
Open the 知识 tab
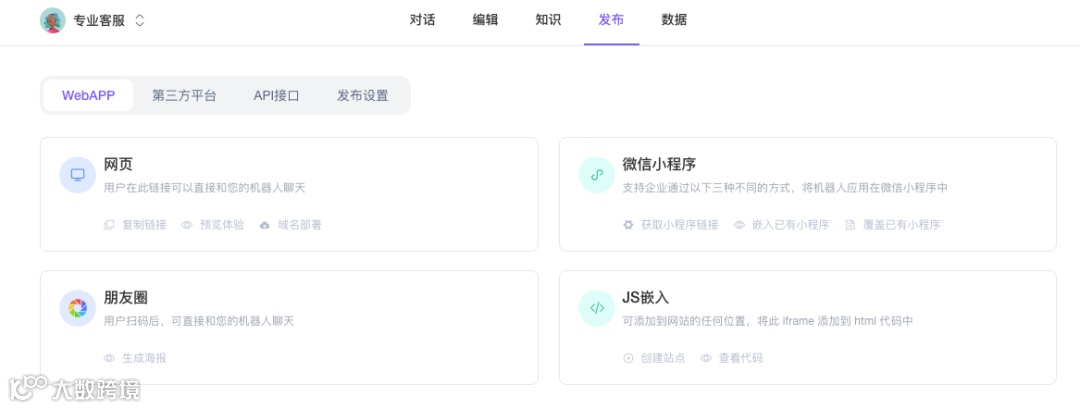548,20
